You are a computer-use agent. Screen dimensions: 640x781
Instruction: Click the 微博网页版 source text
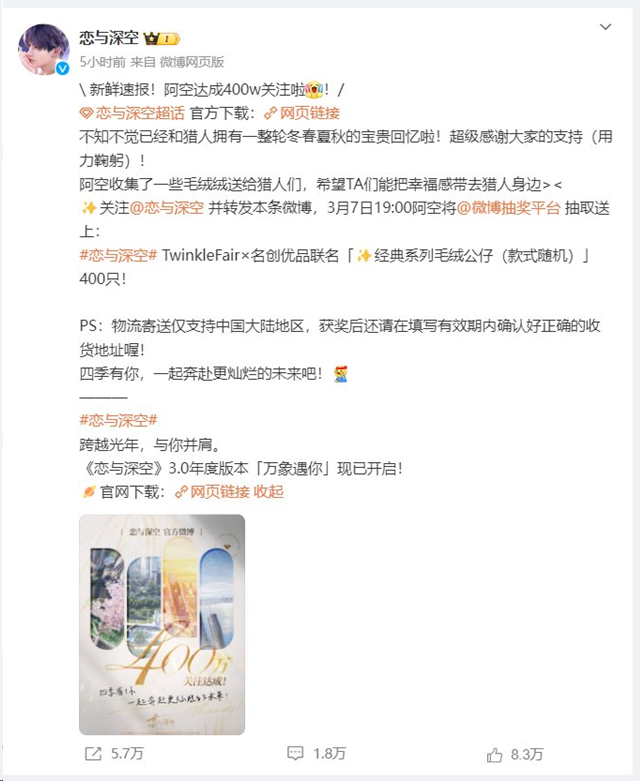tap(192, 62)
